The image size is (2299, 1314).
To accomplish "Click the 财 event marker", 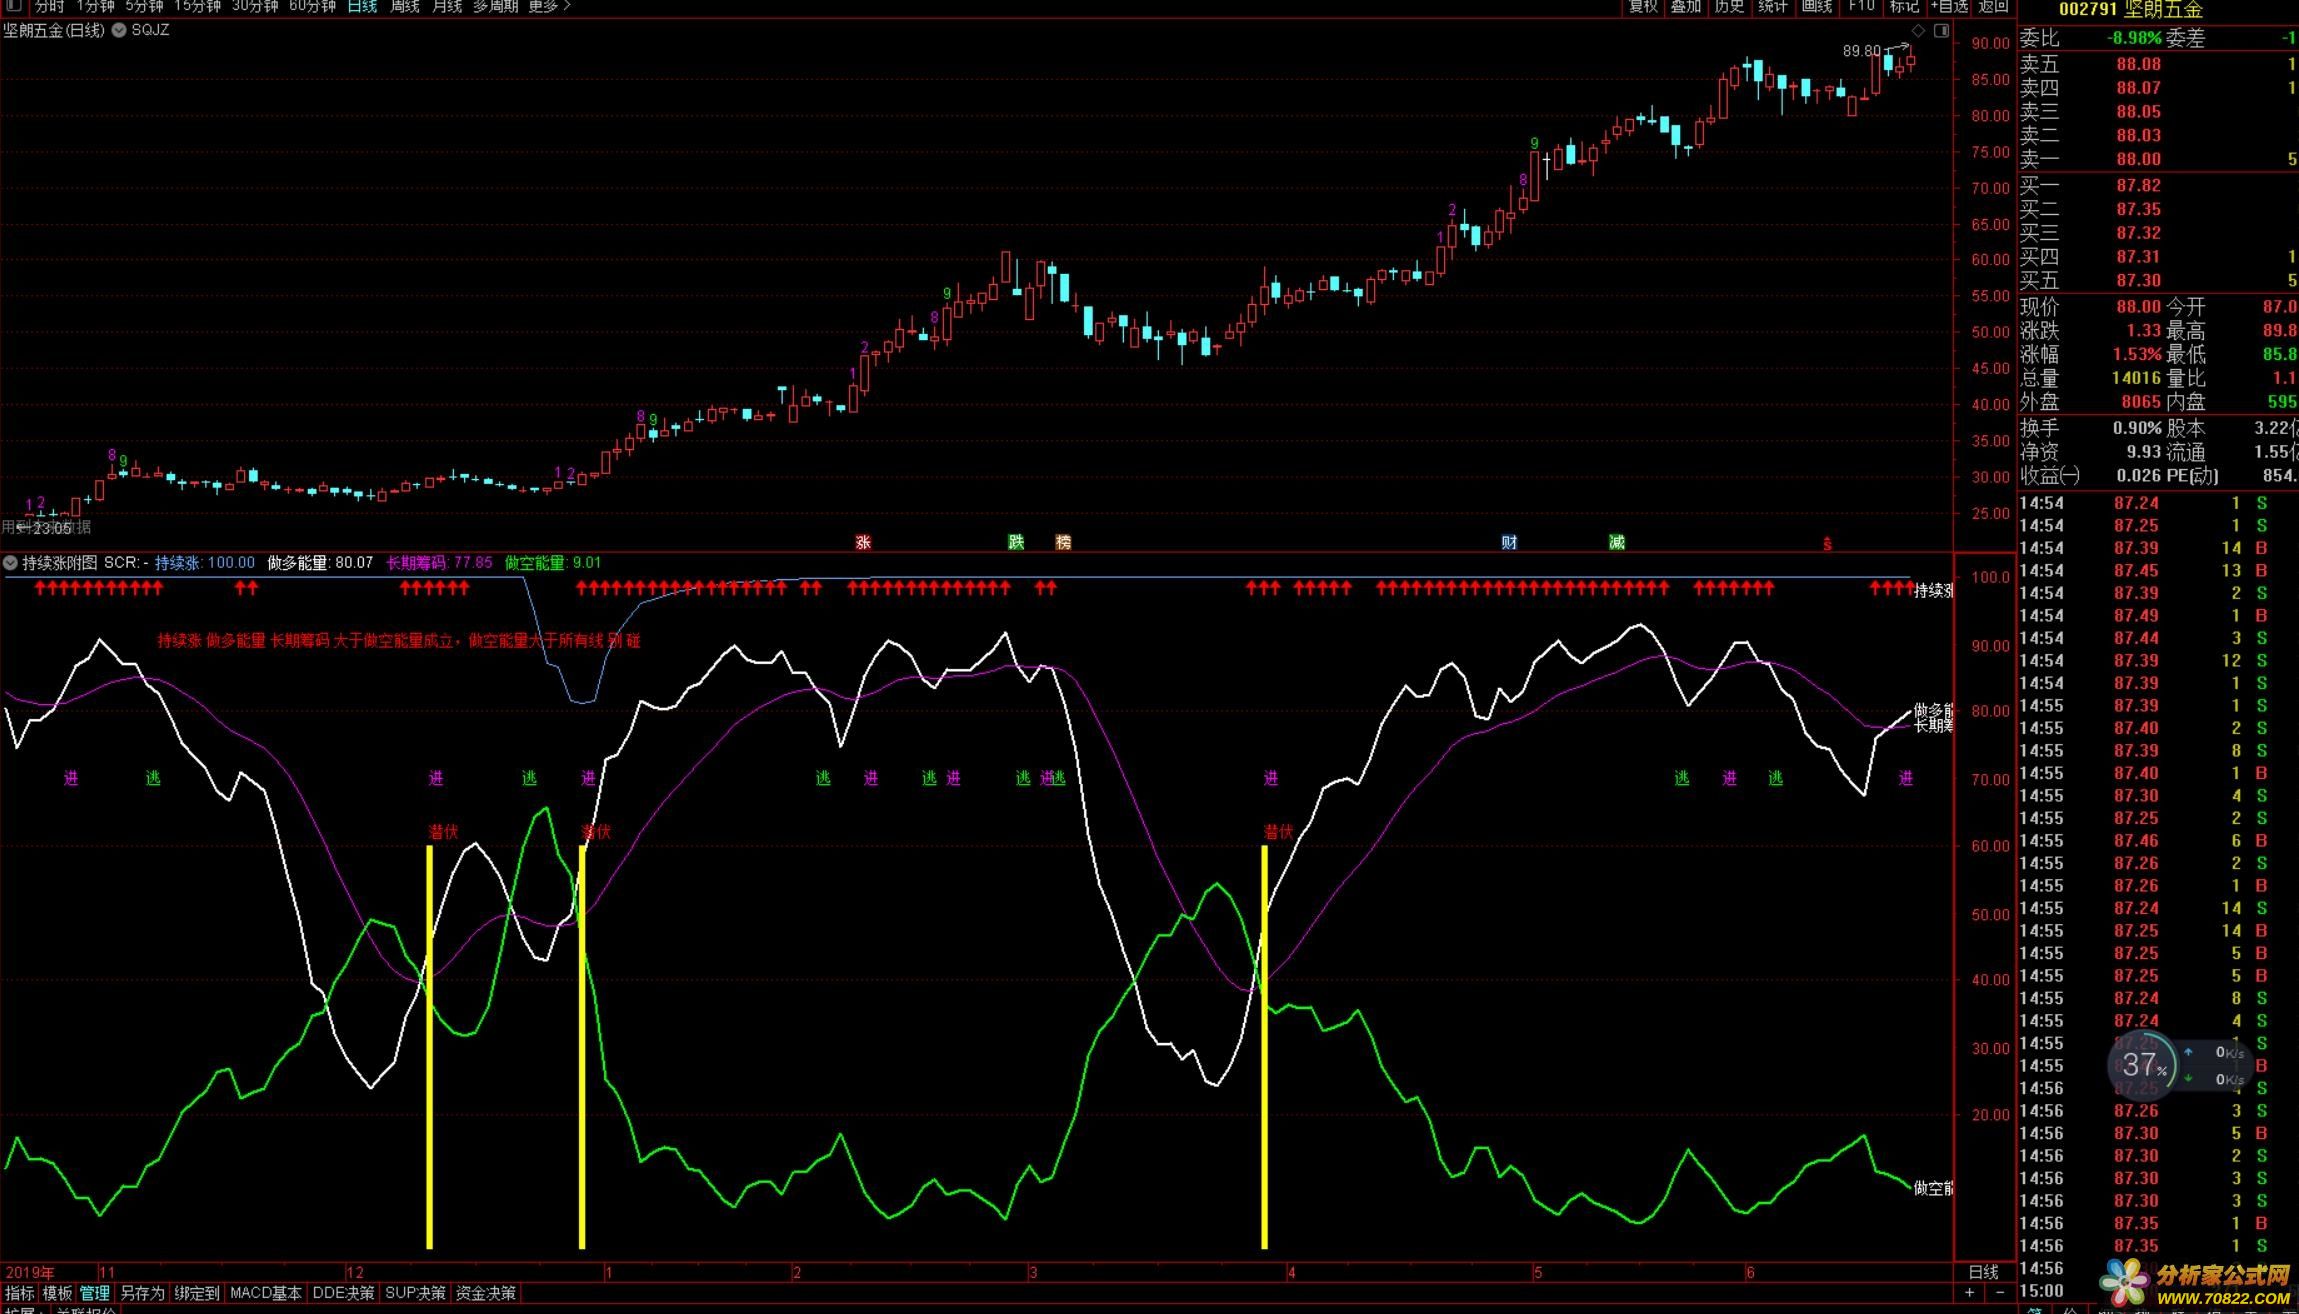I will click(1509, 542).
